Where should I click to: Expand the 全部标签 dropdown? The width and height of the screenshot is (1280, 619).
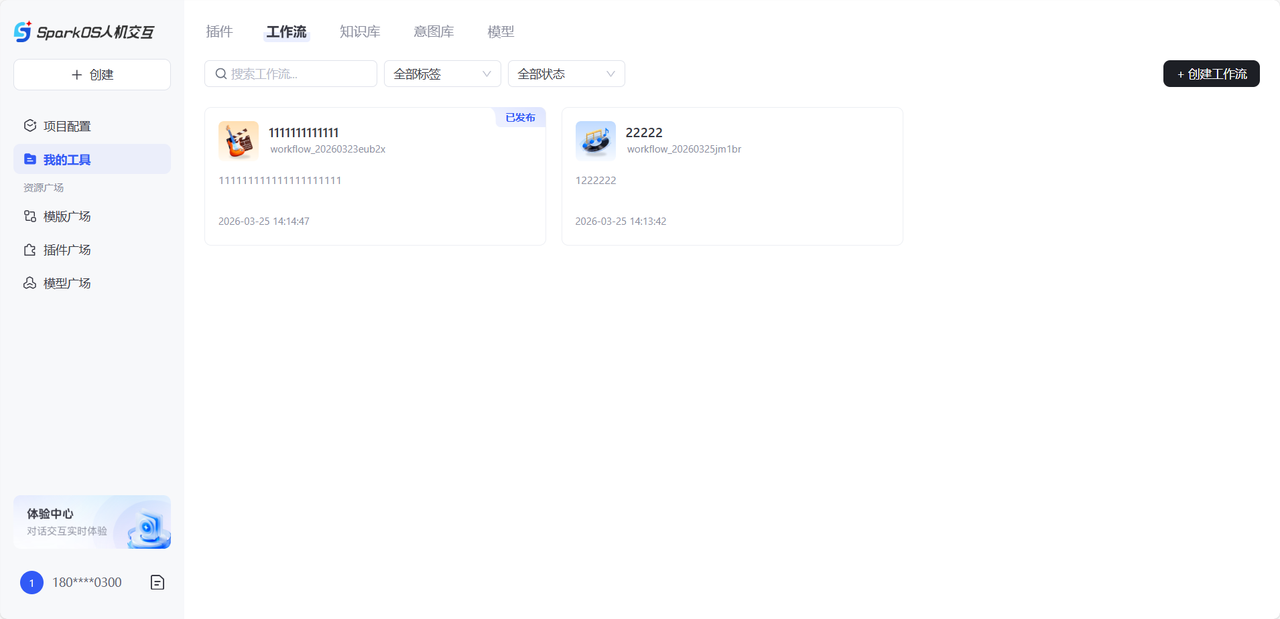pos(442,74)
